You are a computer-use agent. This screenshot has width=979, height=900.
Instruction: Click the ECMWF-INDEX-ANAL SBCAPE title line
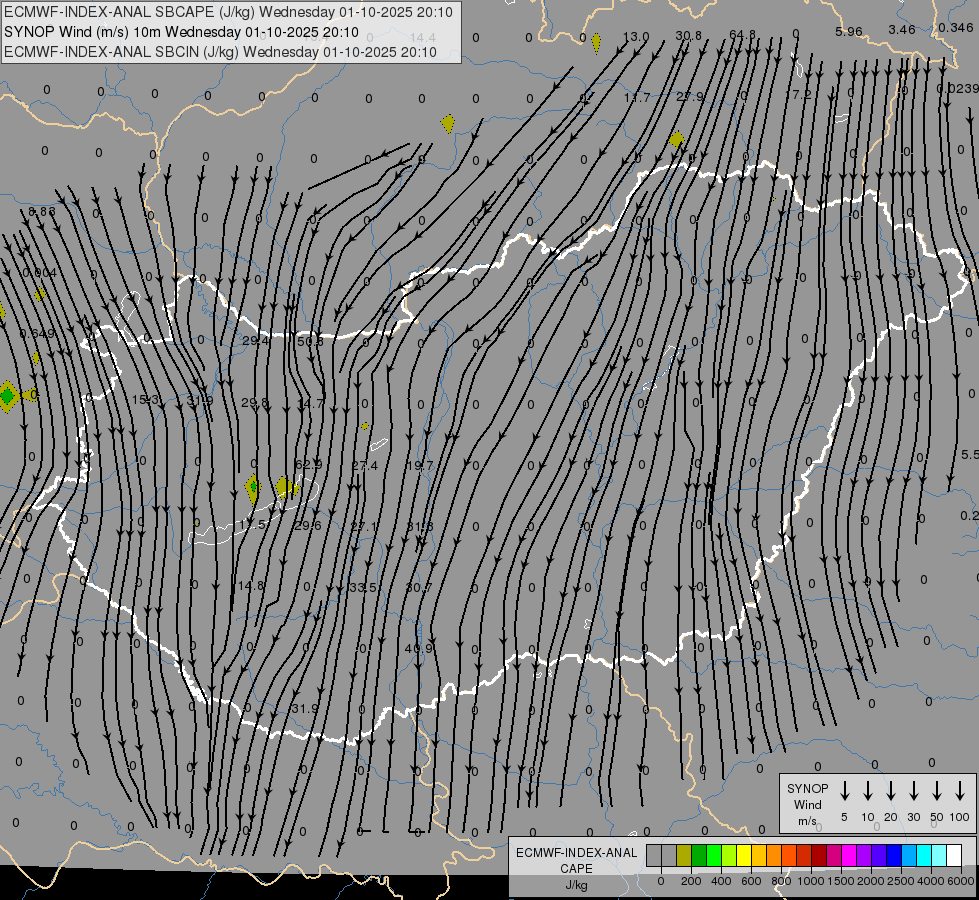pos(229,12)
